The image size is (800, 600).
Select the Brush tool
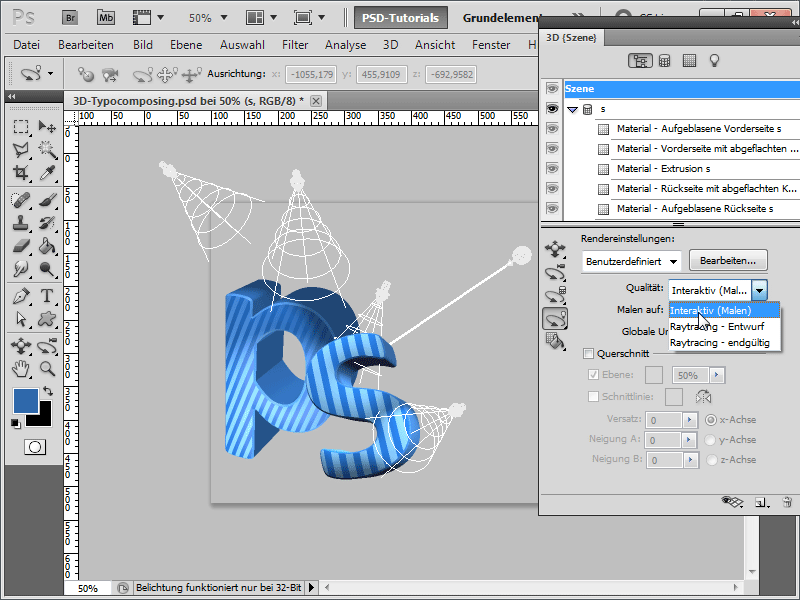point(47,199)
